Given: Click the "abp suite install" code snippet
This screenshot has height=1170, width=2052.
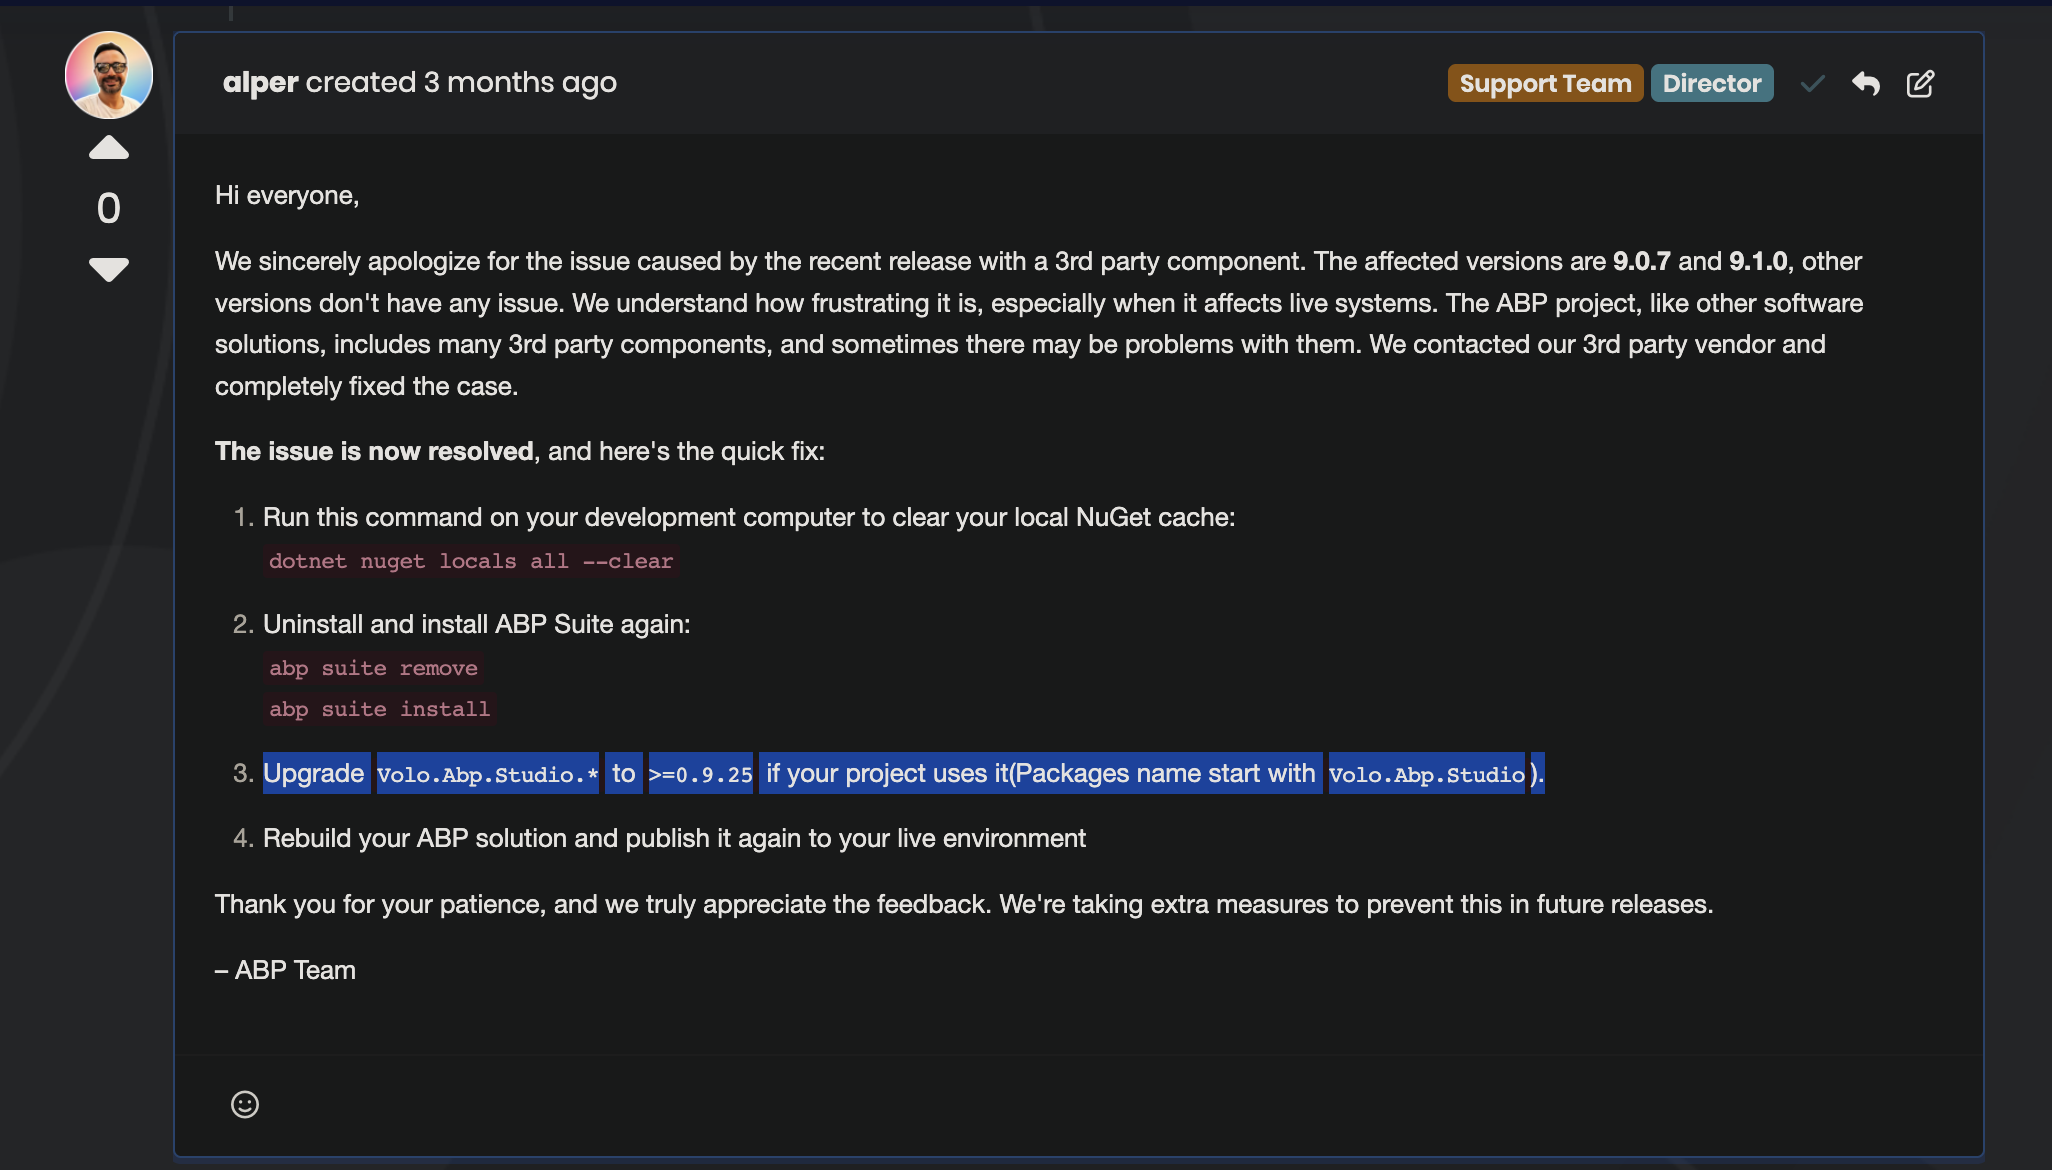Looking at the screenshot, I should [x=379, y=709].
